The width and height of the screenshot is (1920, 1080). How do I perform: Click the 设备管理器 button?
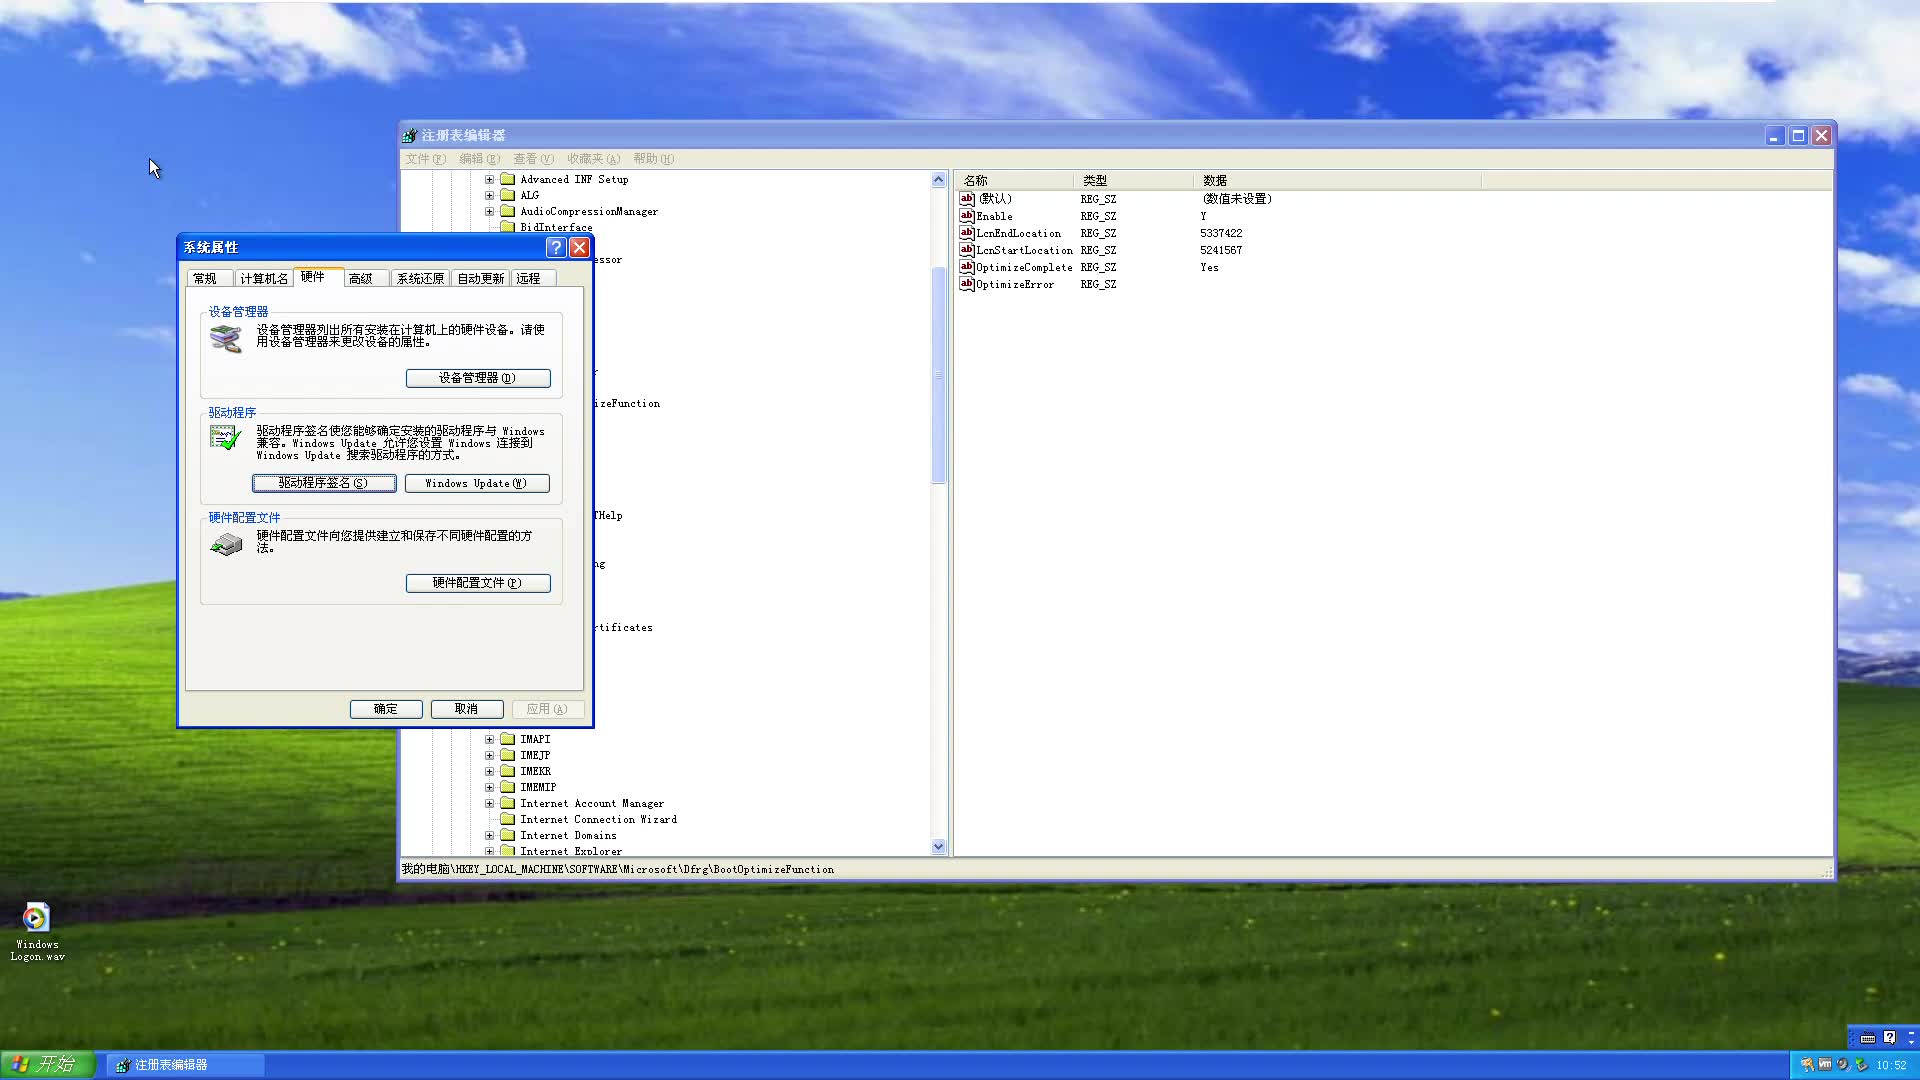click(x=477, y=378)
